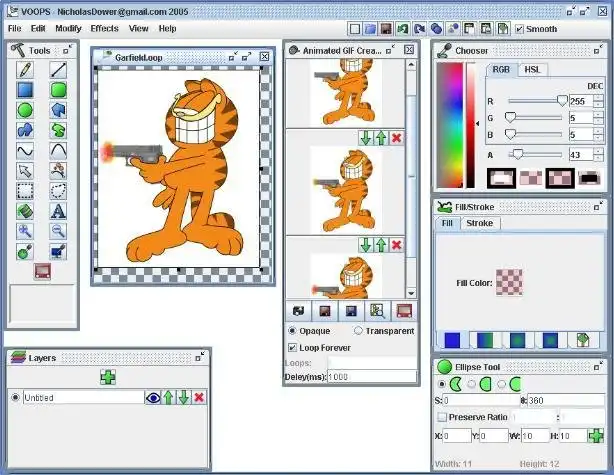Select the blue Rectangle tool
The height and width of the screenshot is (475, 614).
coord(25,90)
